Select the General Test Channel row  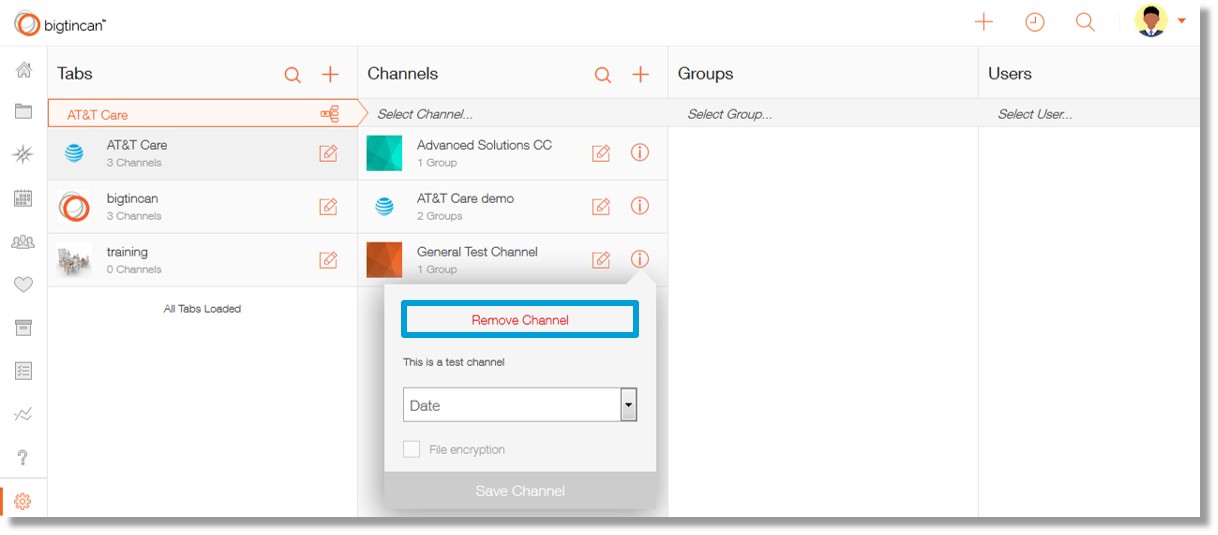pos(512,260)
